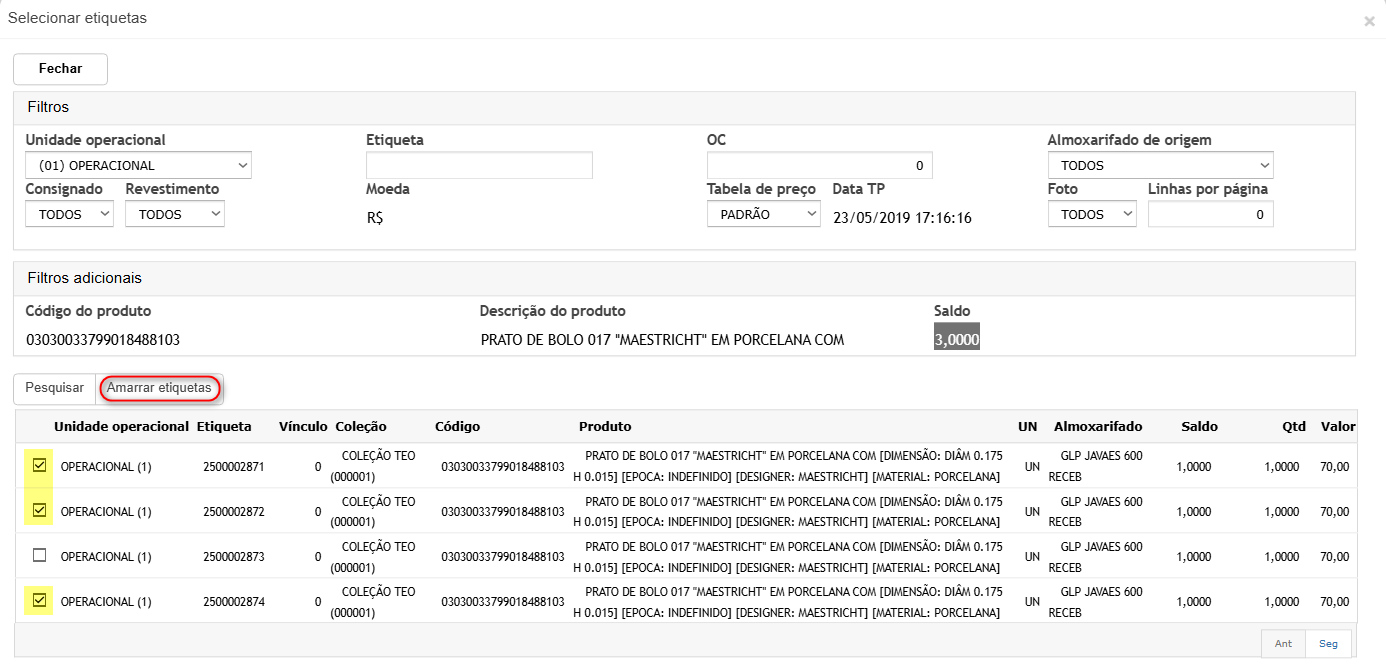This screenshot has width=1386, height=671.
Task: Check the checkbox for etiqueta 2500002873
Action: coord(40,556)
